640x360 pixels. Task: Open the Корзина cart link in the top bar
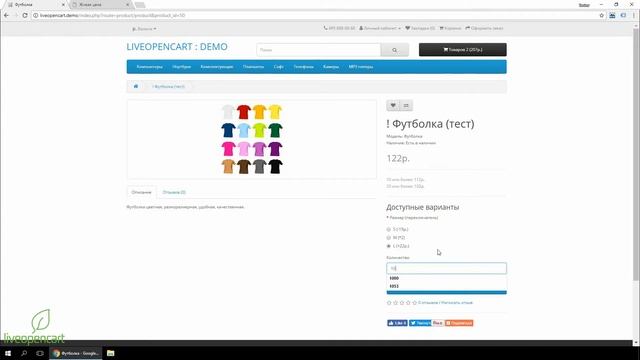tap(450, 28)
